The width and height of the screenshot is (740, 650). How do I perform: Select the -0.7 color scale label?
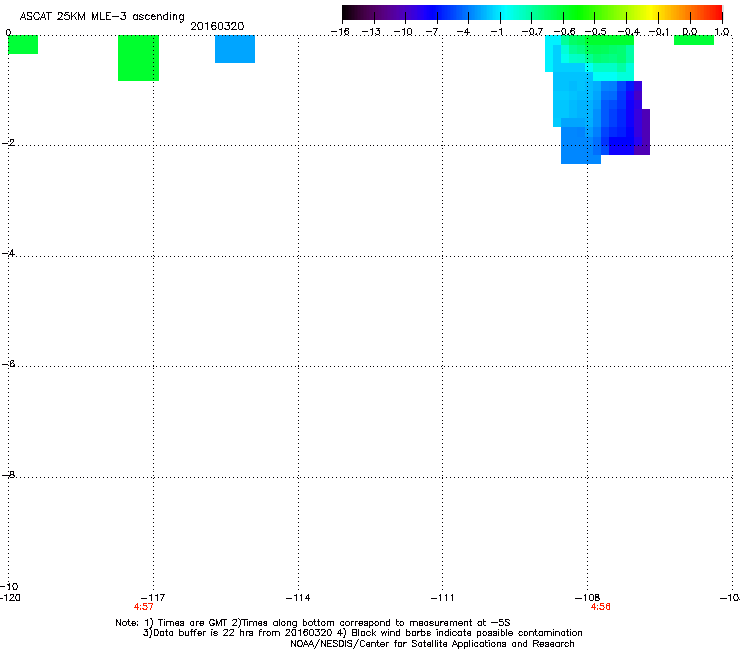tap(532, 32)
